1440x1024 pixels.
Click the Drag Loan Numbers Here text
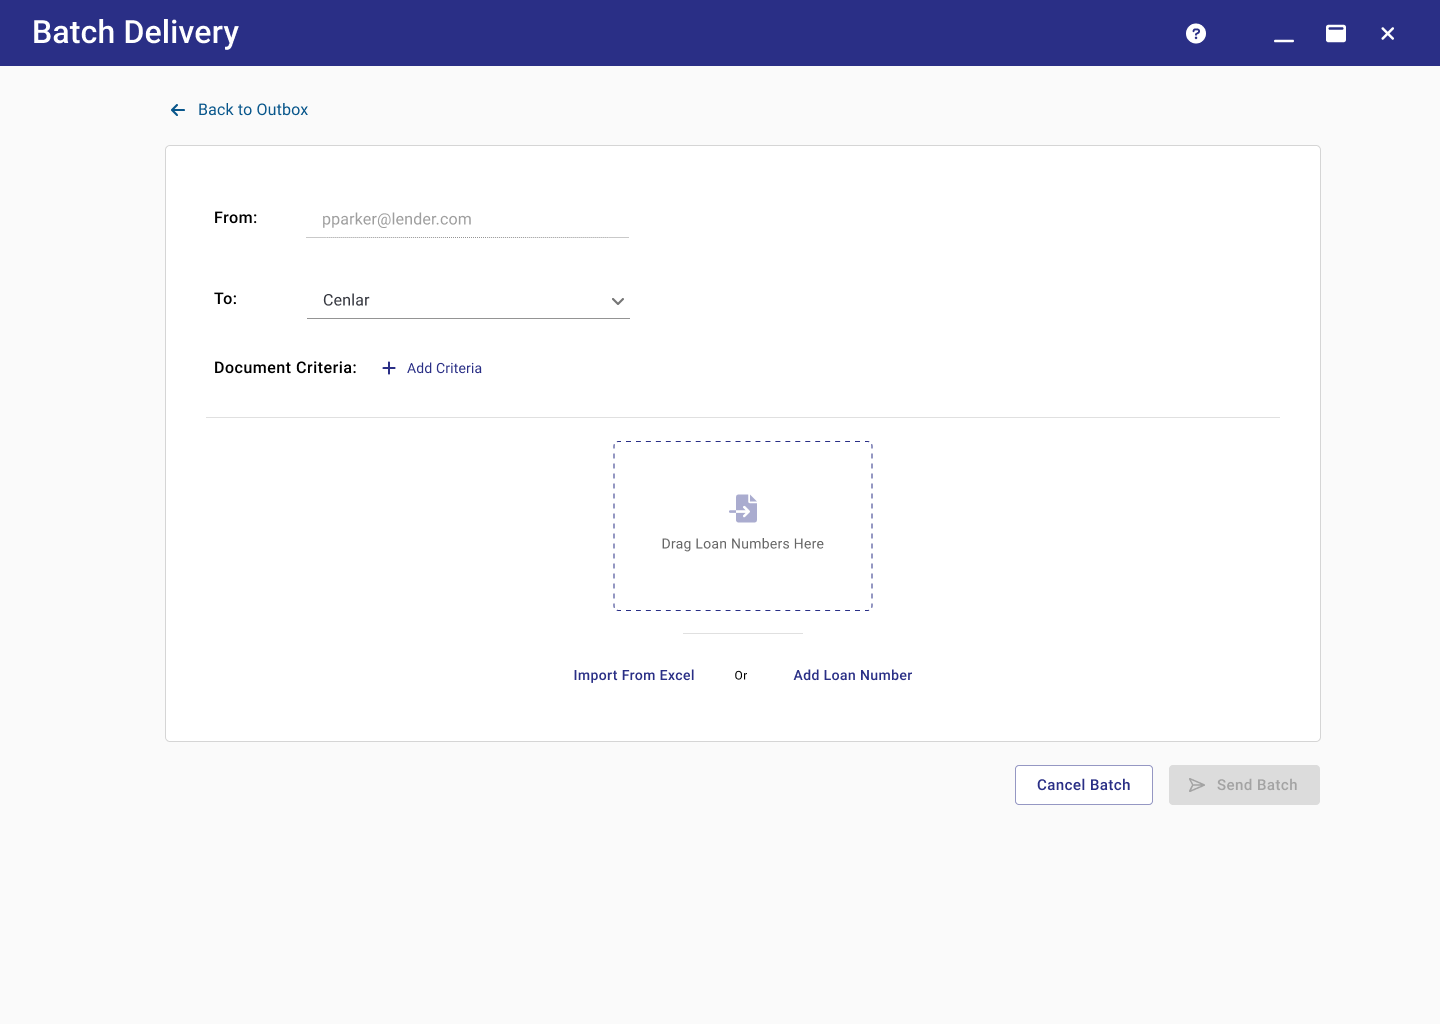coord(743,544)
